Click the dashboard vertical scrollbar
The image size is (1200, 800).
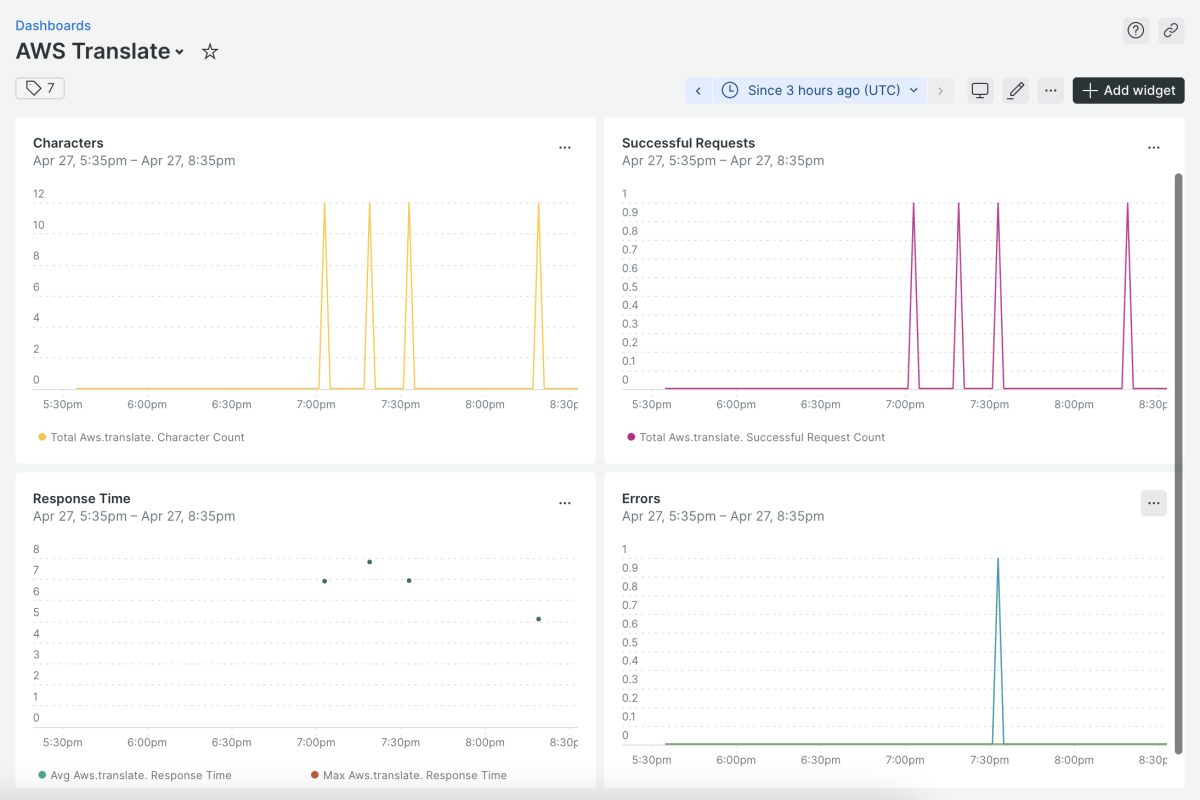[x=1179, y=465]
